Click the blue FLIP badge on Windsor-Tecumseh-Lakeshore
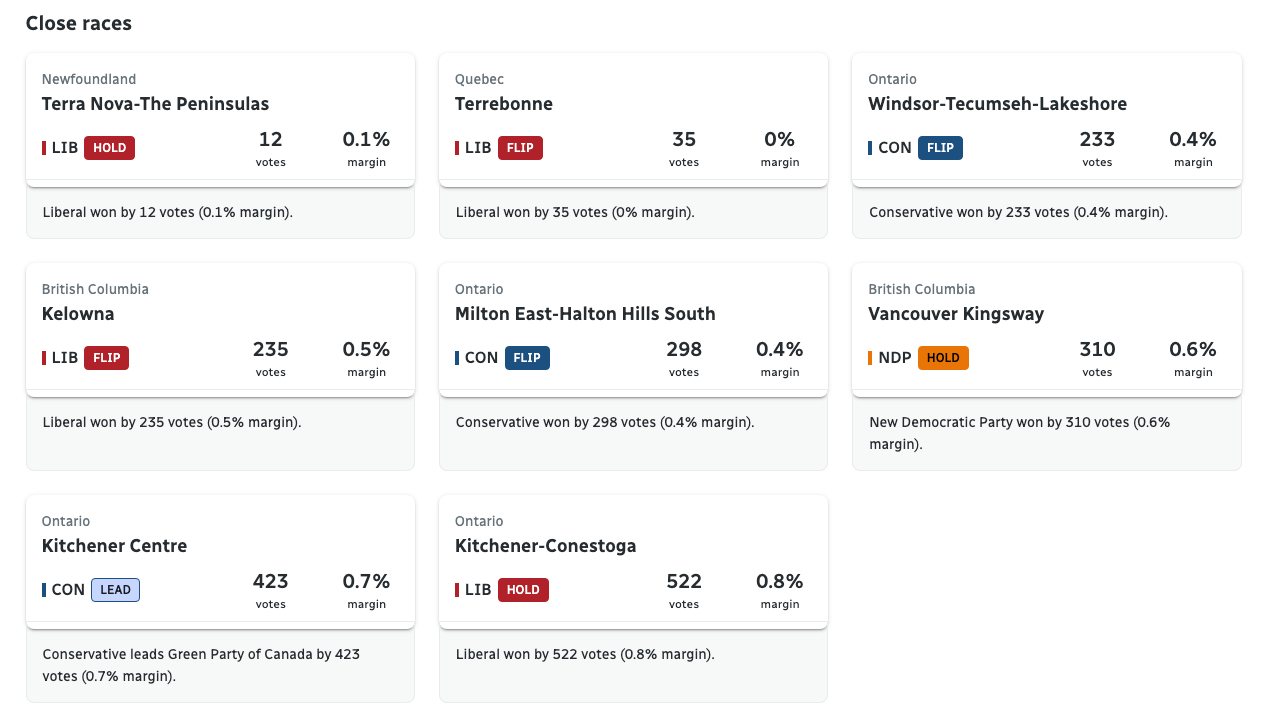The width and height of the screenshot is (1284, 713). click(940, 148)
